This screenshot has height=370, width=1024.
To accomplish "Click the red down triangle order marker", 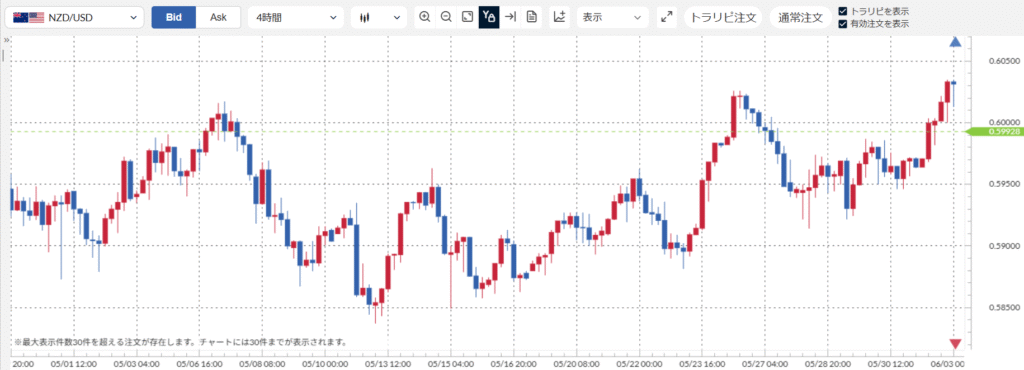I will (955, 344).
